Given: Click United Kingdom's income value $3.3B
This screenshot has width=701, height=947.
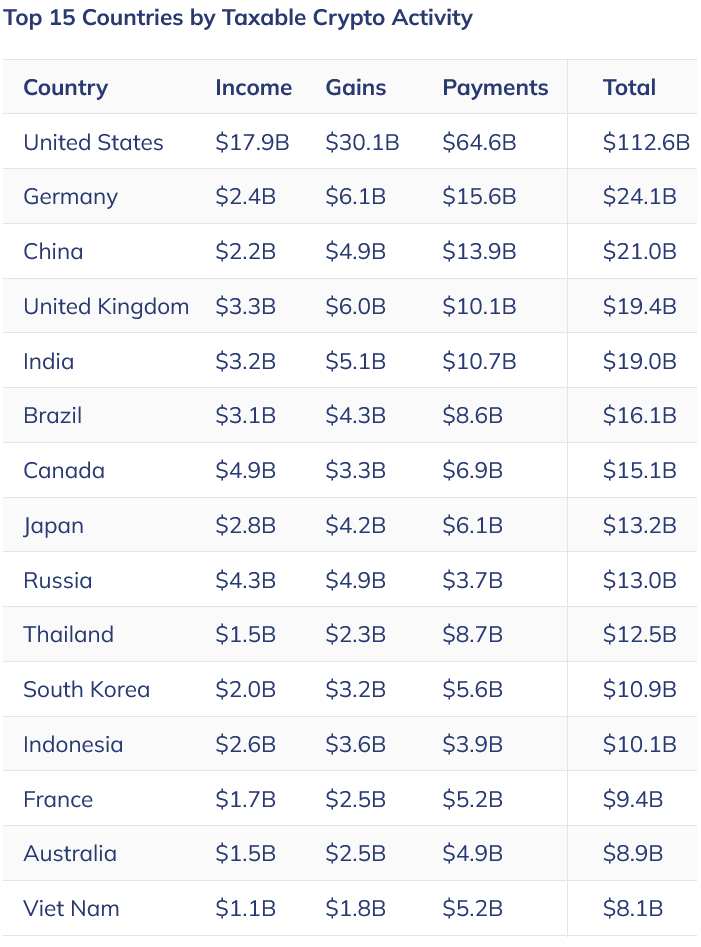Looking at the screenshot, I should [x=245, y=306].
